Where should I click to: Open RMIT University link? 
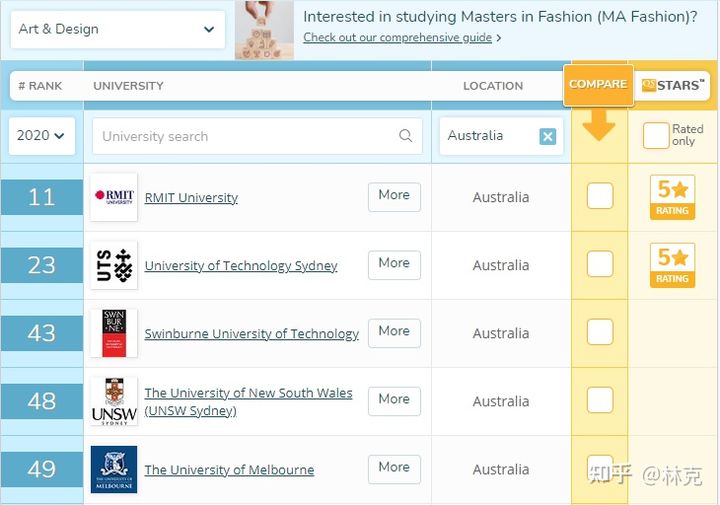(x=191, y=198)
